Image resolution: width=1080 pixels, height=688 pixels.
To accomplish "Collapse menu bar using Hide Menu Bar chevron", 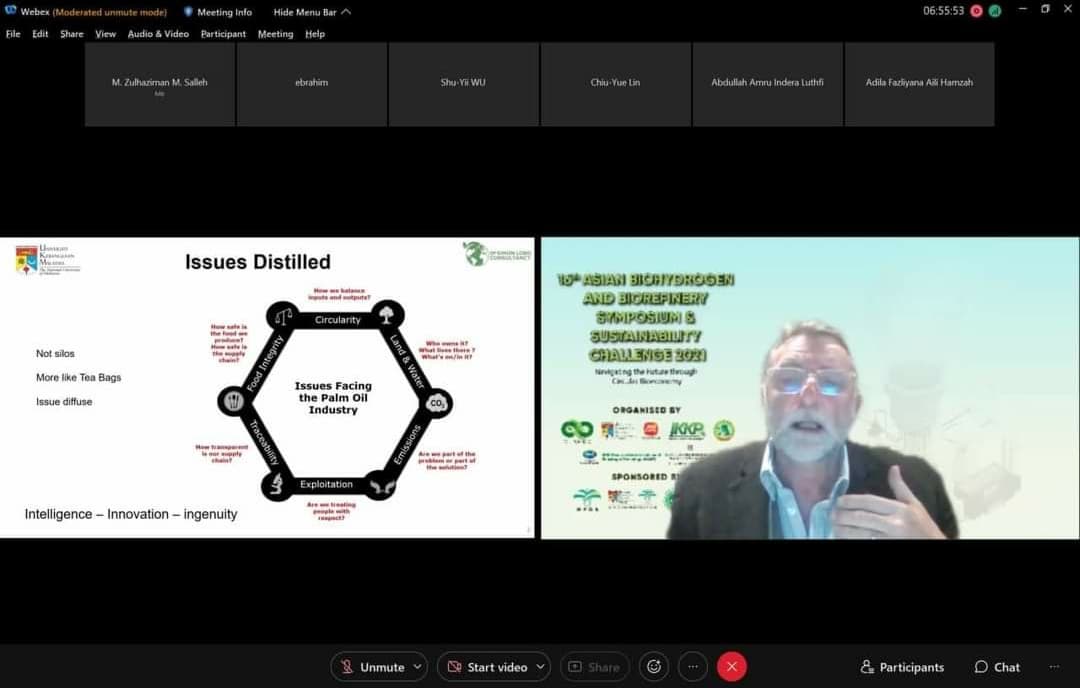I will [x=346, y=12].
